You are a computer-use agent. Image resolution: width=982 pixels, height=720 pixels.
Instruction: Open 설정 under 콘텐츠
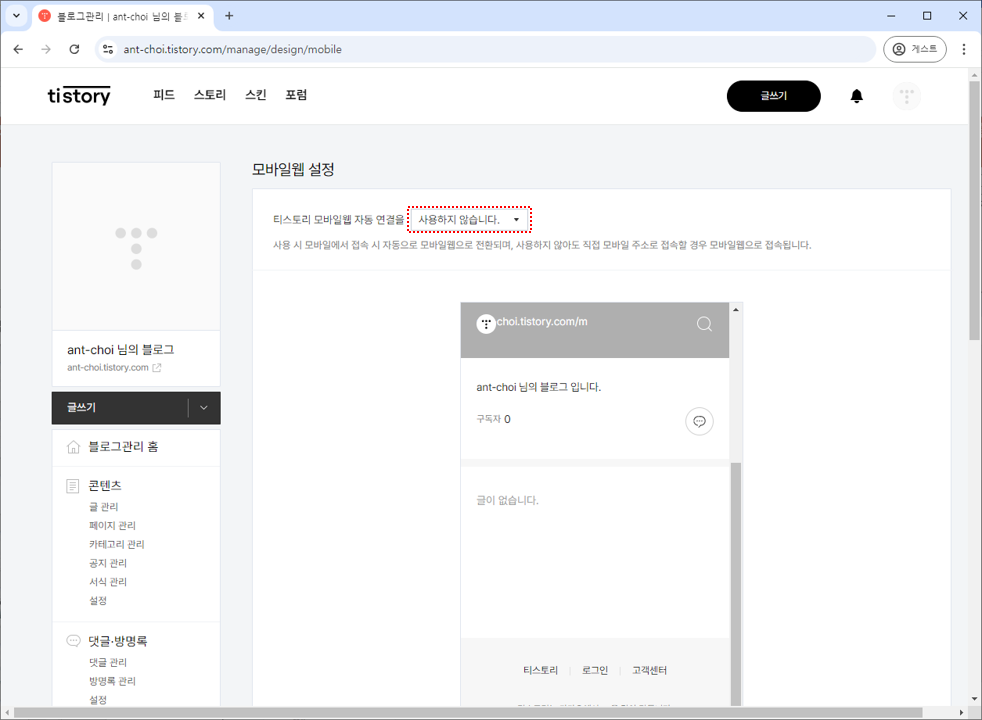[x=98, y=600]
